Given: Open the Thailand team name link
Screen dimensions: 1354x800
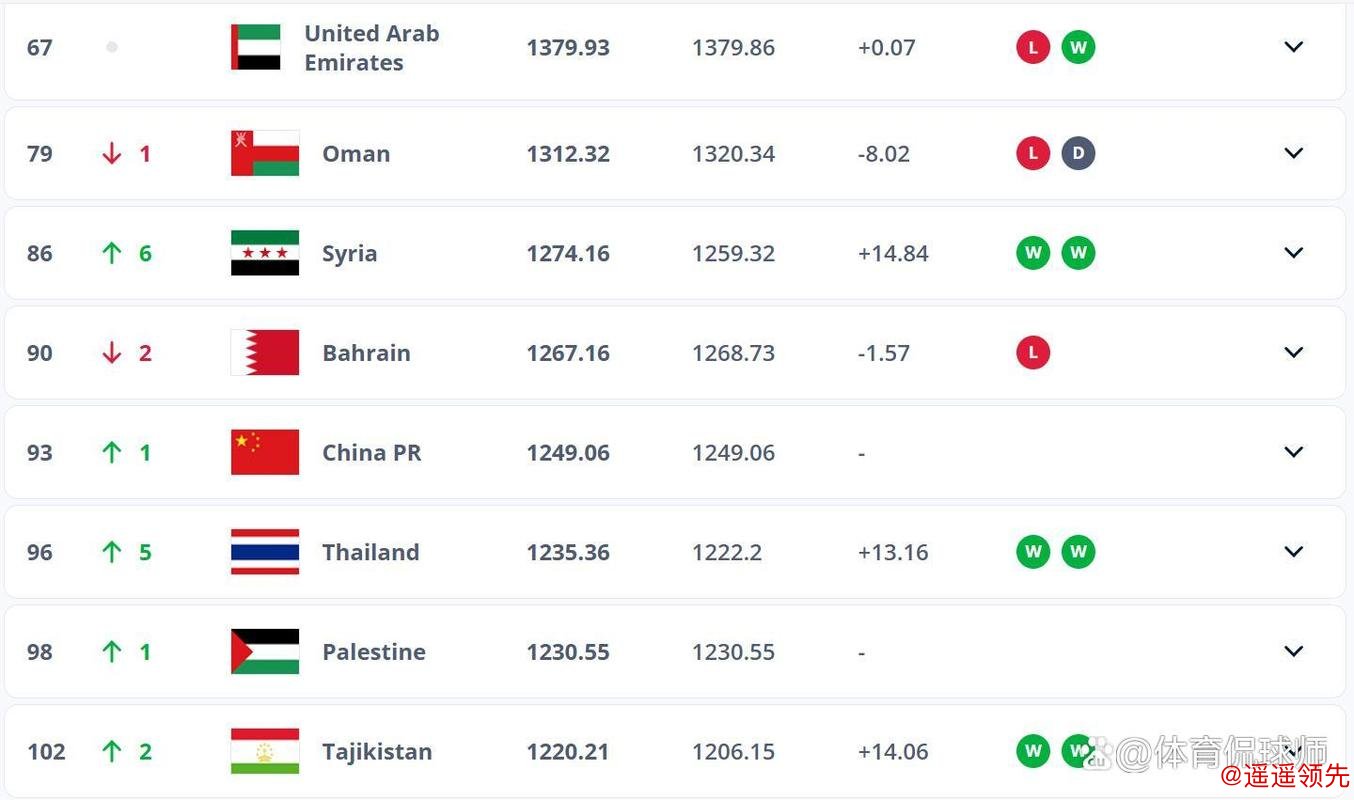Looking at the screenshot, I should (x=370, y=552).
